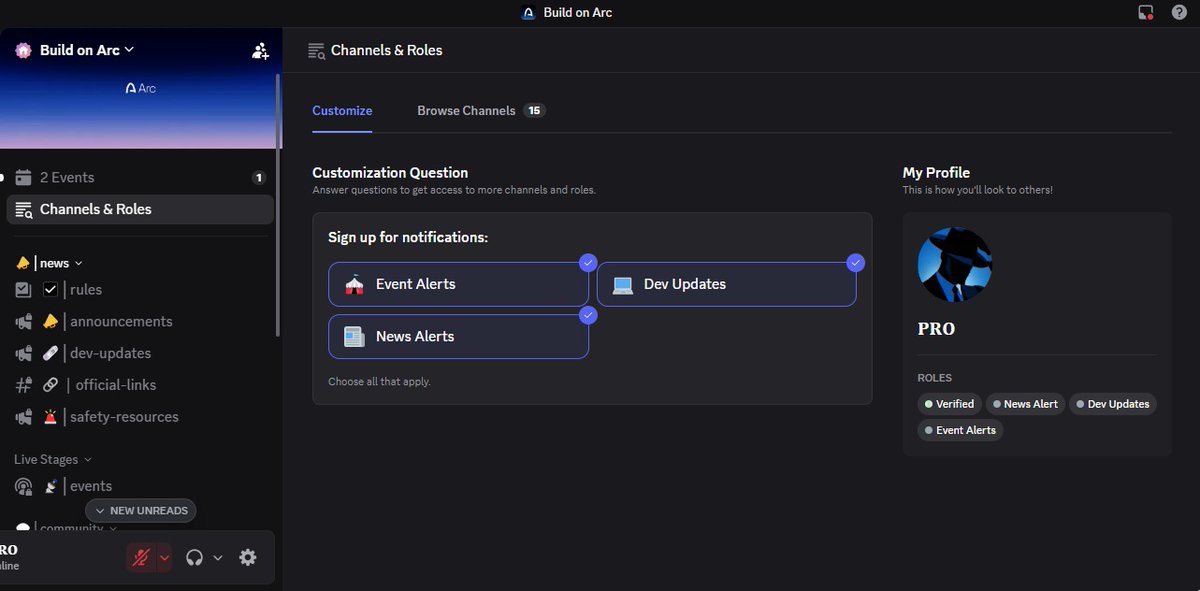Click the megaphone icon beside dev-updates channel
This screenshot has width=1200, height=591.
(23, 353)
